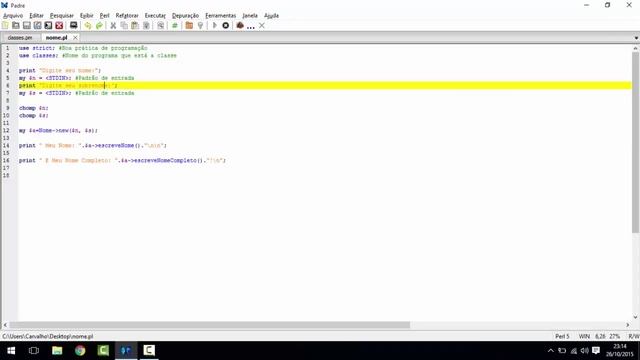This screenshot has width=640, height=360.
Task: Click the orange folder toolbar icon
Action: pyautogui.click(x=189, y=25)
